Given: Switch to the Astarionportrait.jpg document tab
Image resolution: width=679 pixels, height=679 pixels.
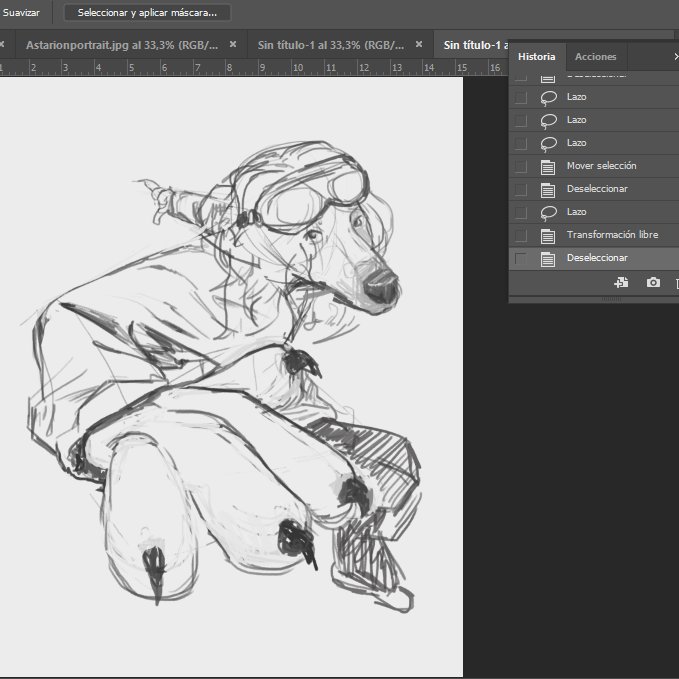Looking at the screenshot, I should (x=122, y=45).
